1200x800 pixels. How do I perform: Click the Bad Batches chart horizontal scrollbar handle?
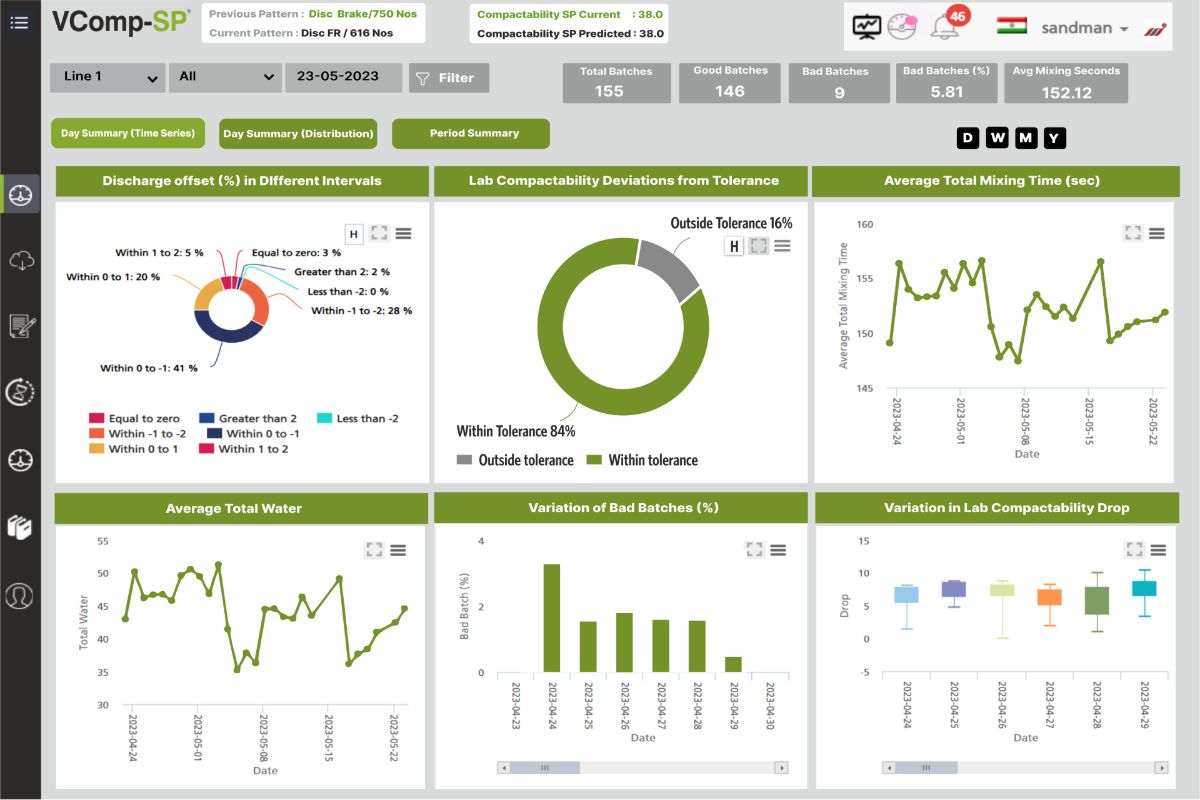pyautogui.click(x=546, y=768)
